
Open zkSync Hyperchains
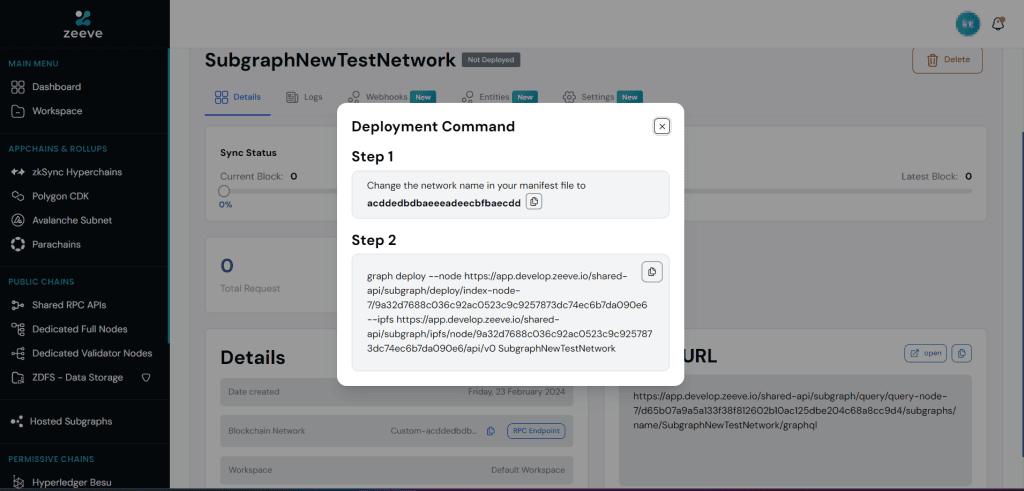coord(76,172)
